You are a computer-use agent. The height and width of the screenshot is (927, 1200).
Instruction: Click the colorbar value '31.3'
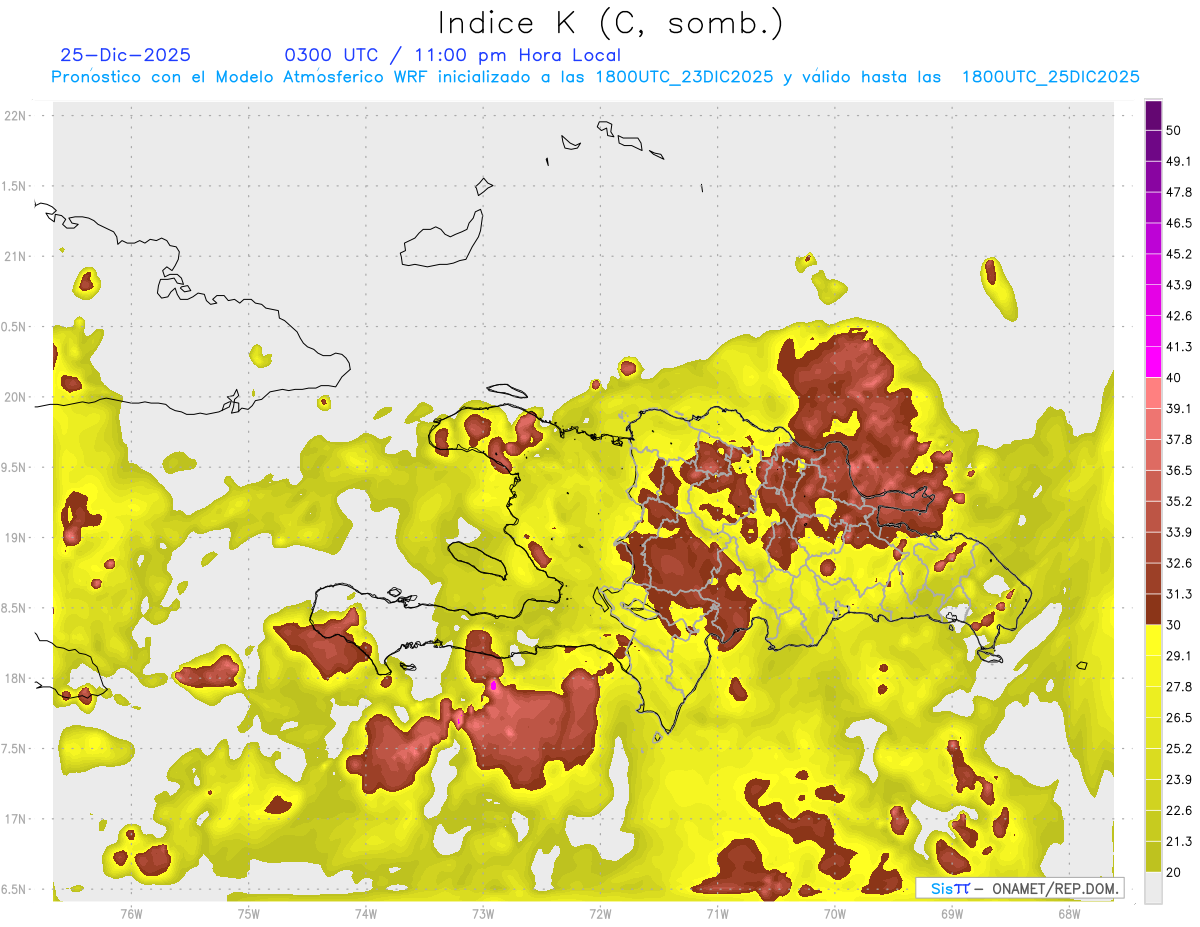[x=1178, y=594]
